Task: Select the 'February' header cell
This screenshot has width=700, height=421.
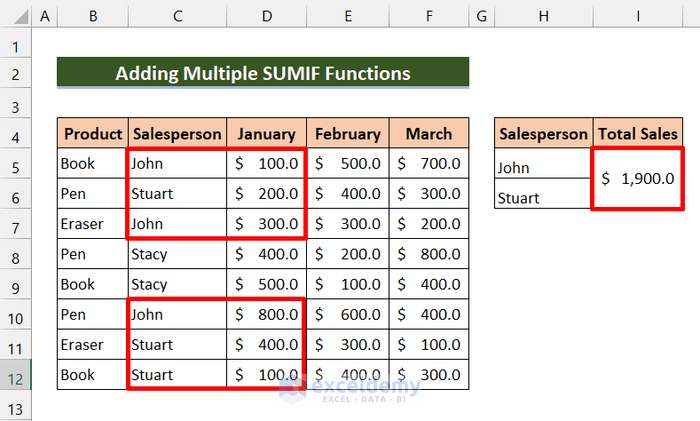Action: (348, 134)
